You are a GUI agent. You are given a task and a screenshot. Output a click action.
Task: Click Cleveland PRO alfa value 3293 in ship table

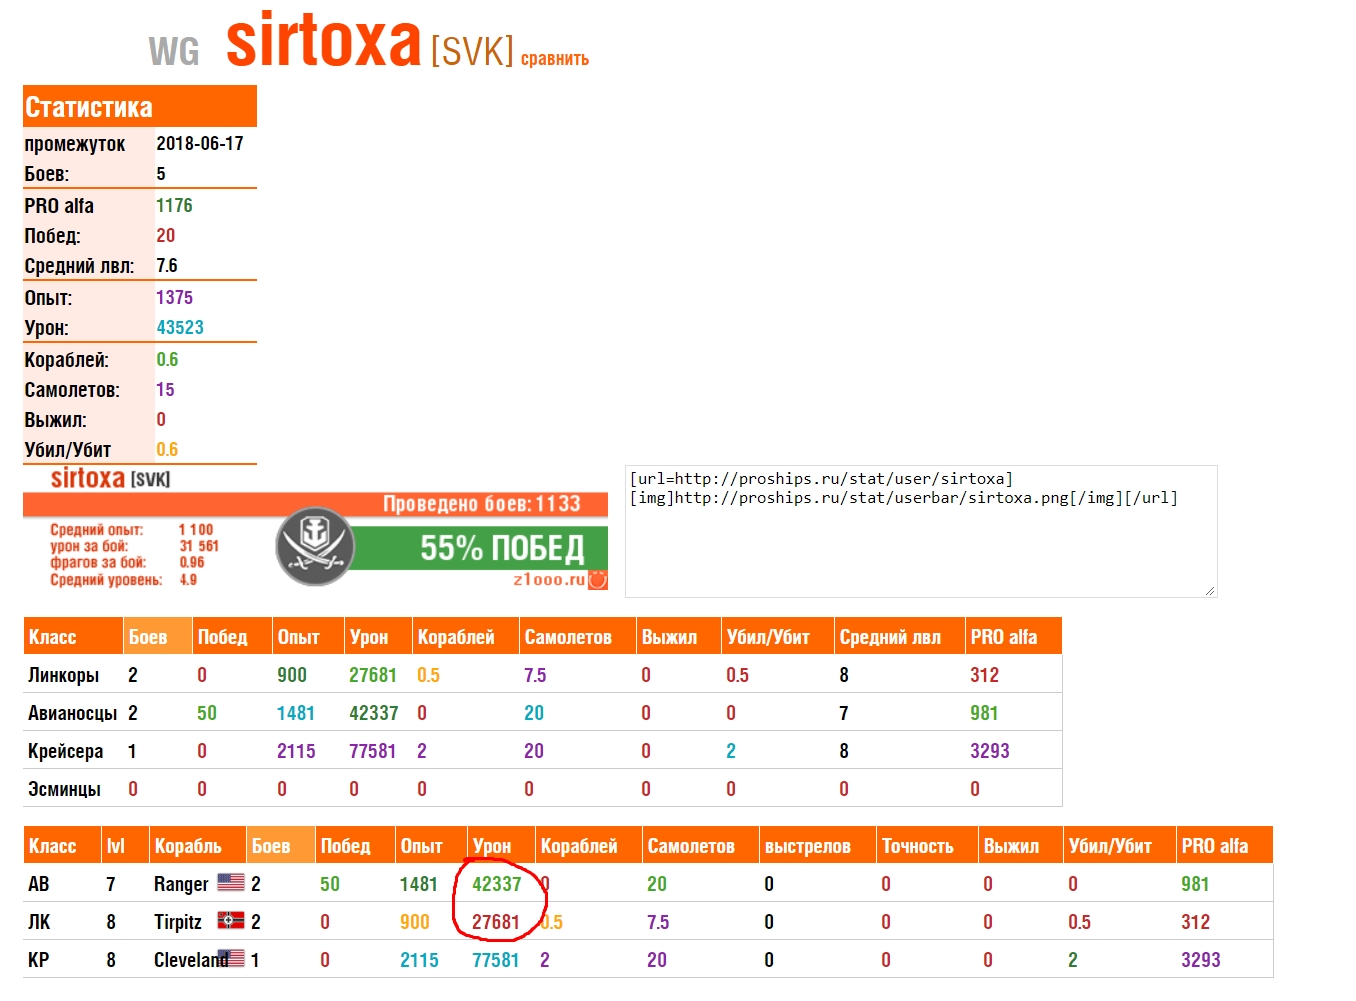(1201, 960)
